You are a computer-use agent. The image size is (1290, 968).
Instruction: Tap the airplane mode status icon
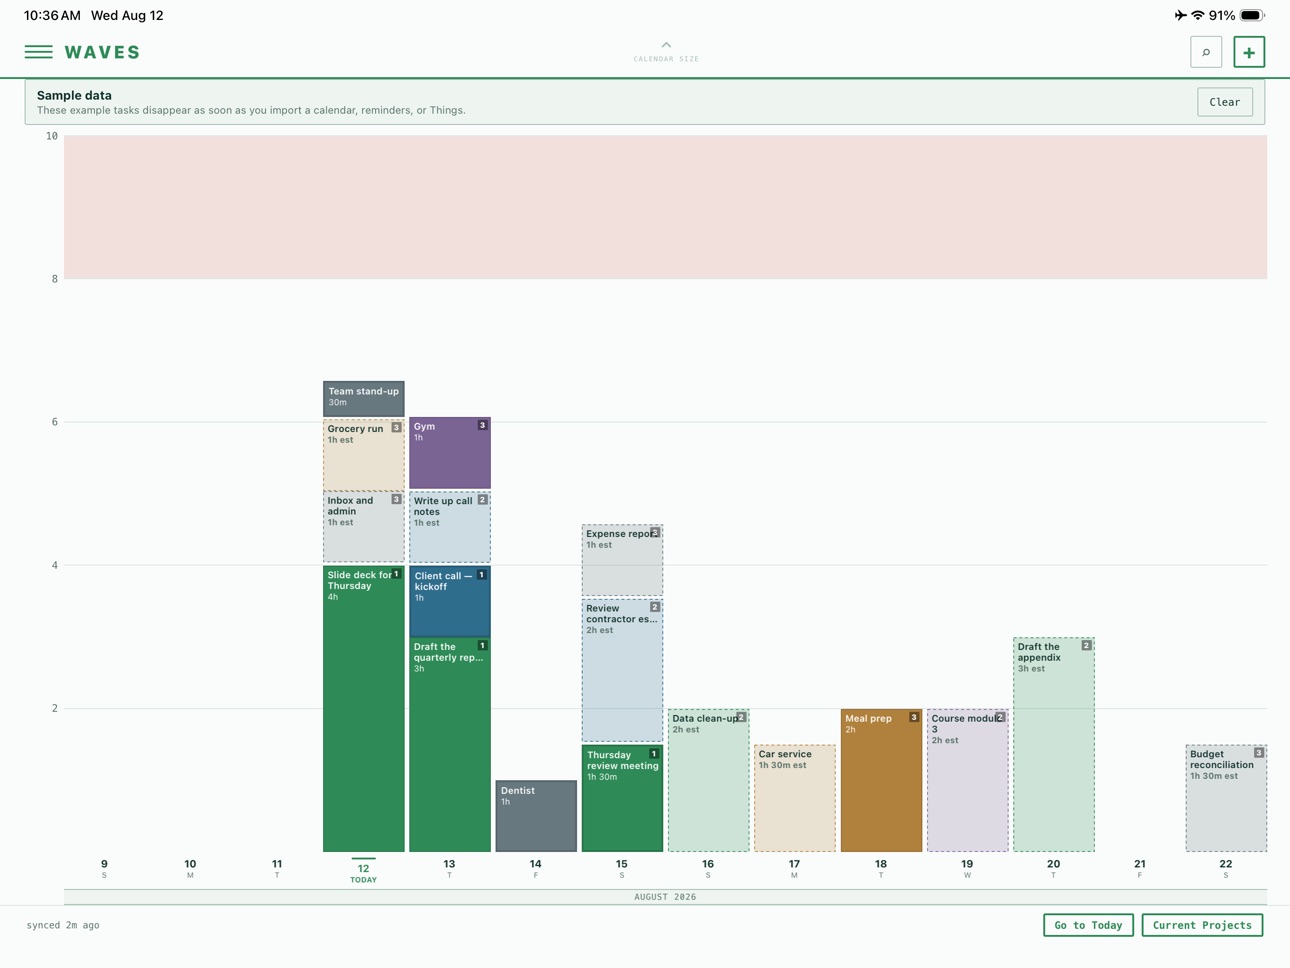(x=1180, y=15)
